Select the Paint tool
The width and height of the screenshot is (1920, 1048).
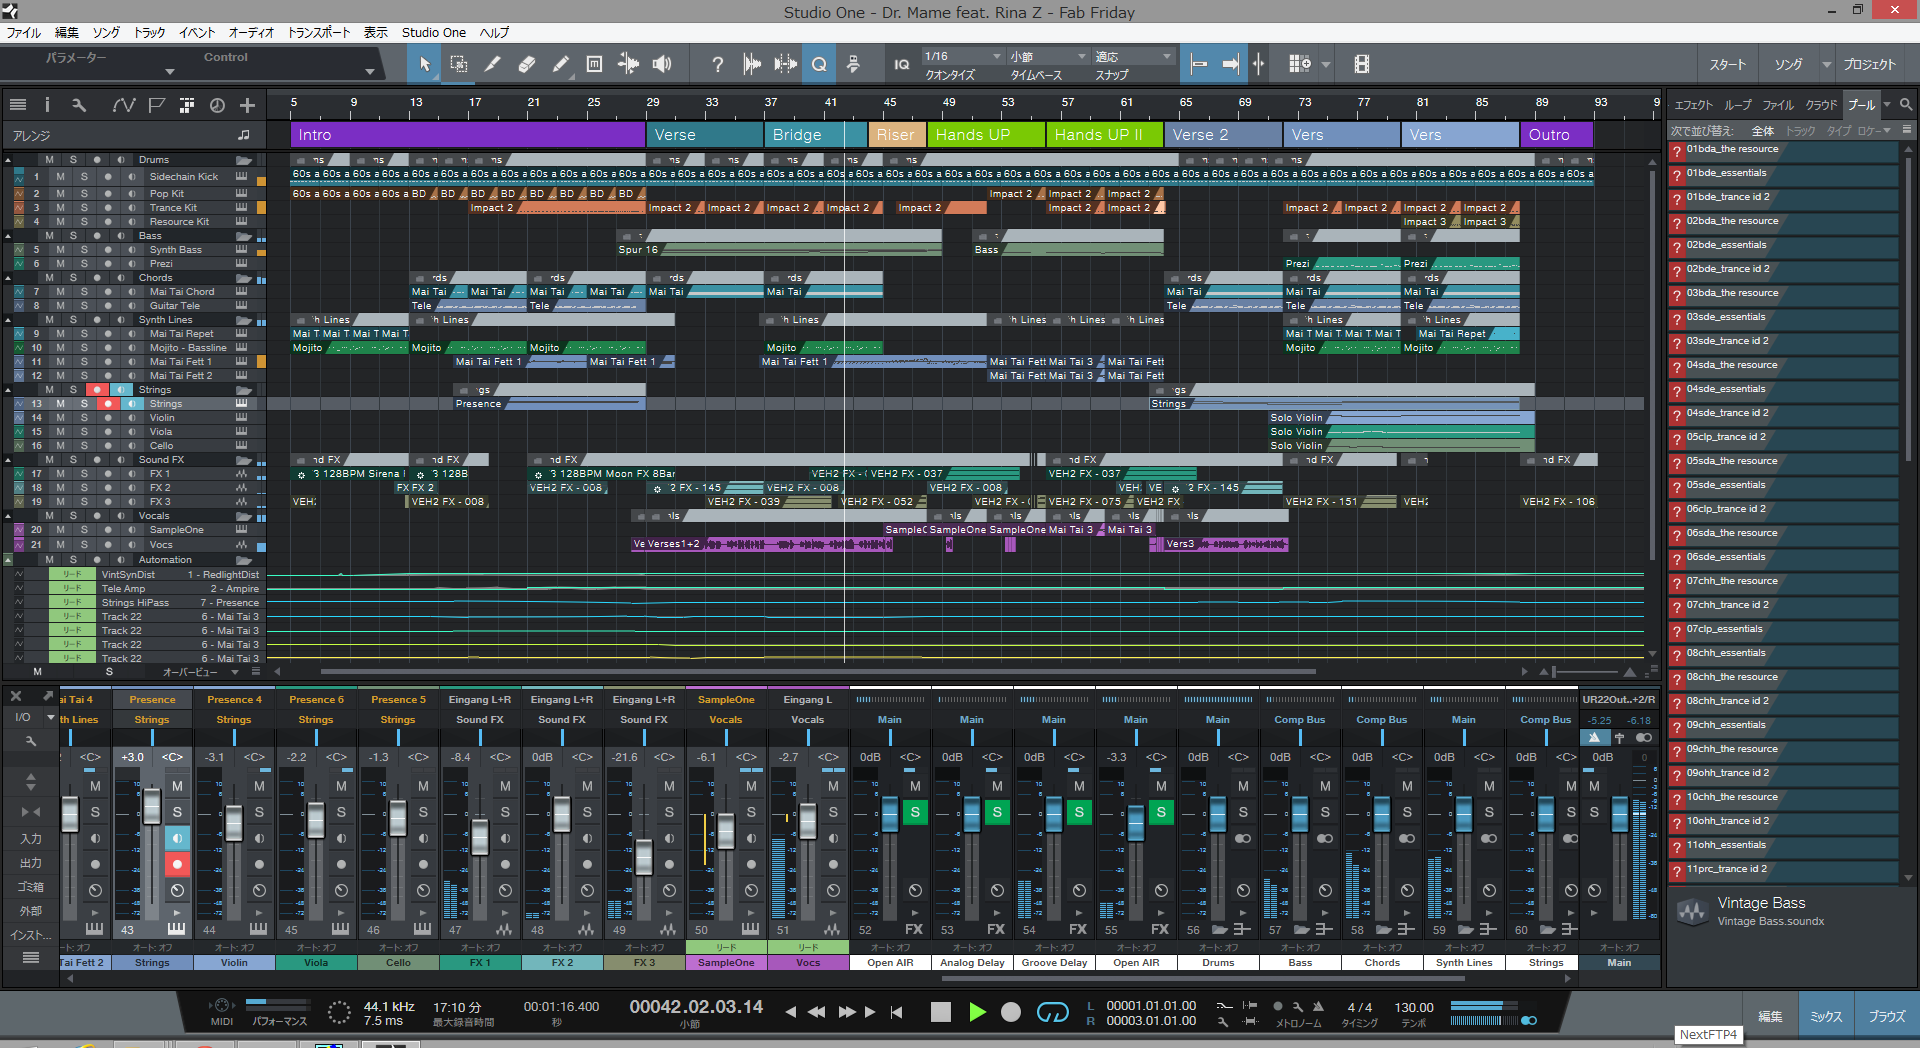[x=560, y=64]
